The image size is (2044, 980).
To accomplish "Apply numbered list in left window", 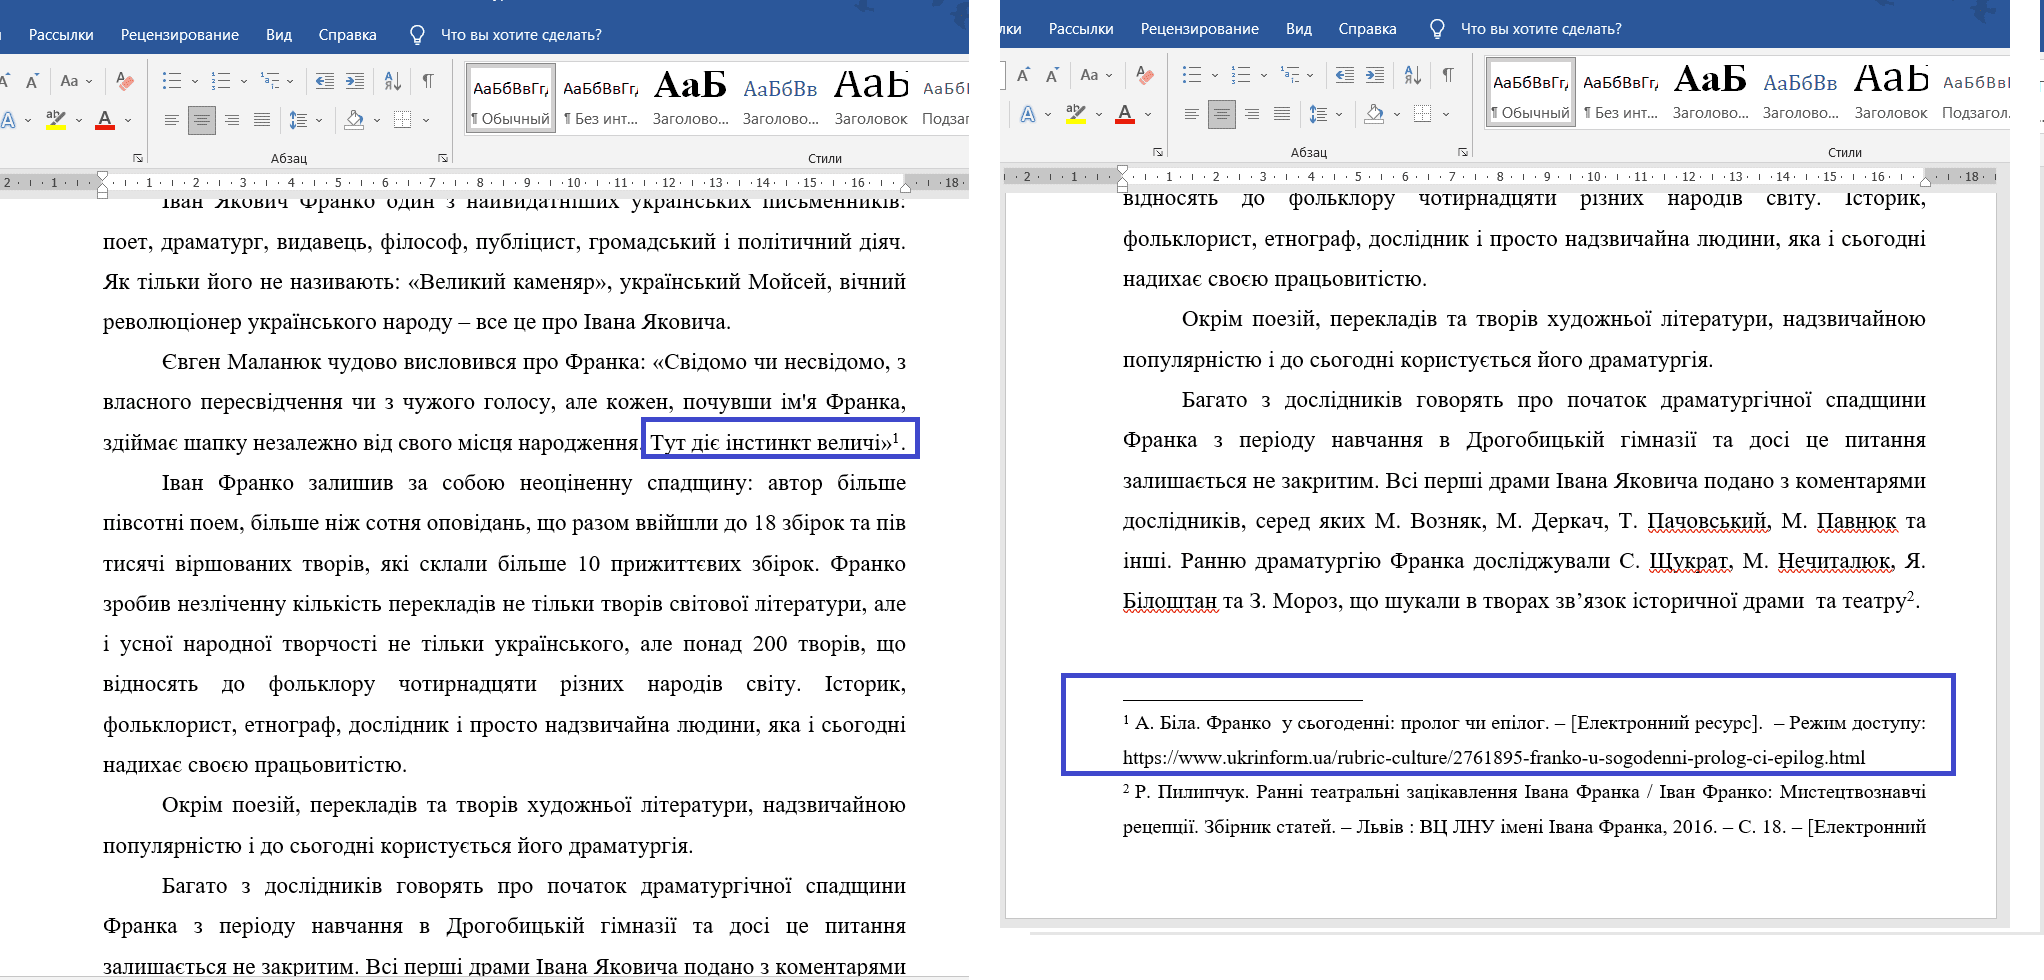I will 221,81.
